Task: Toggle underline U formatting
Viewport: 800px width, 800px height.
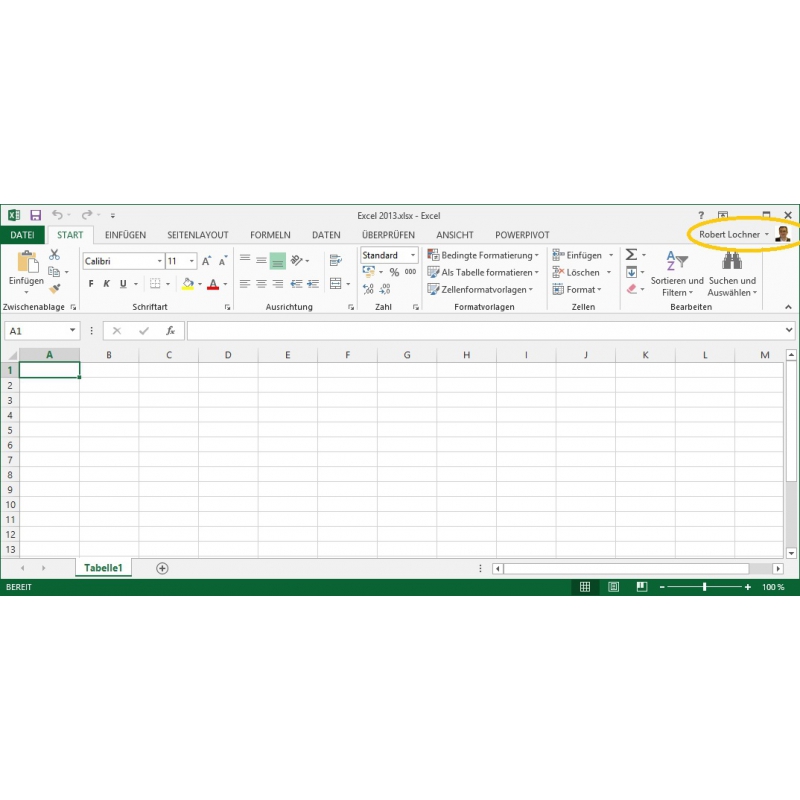Action: (x=124, y=284)
